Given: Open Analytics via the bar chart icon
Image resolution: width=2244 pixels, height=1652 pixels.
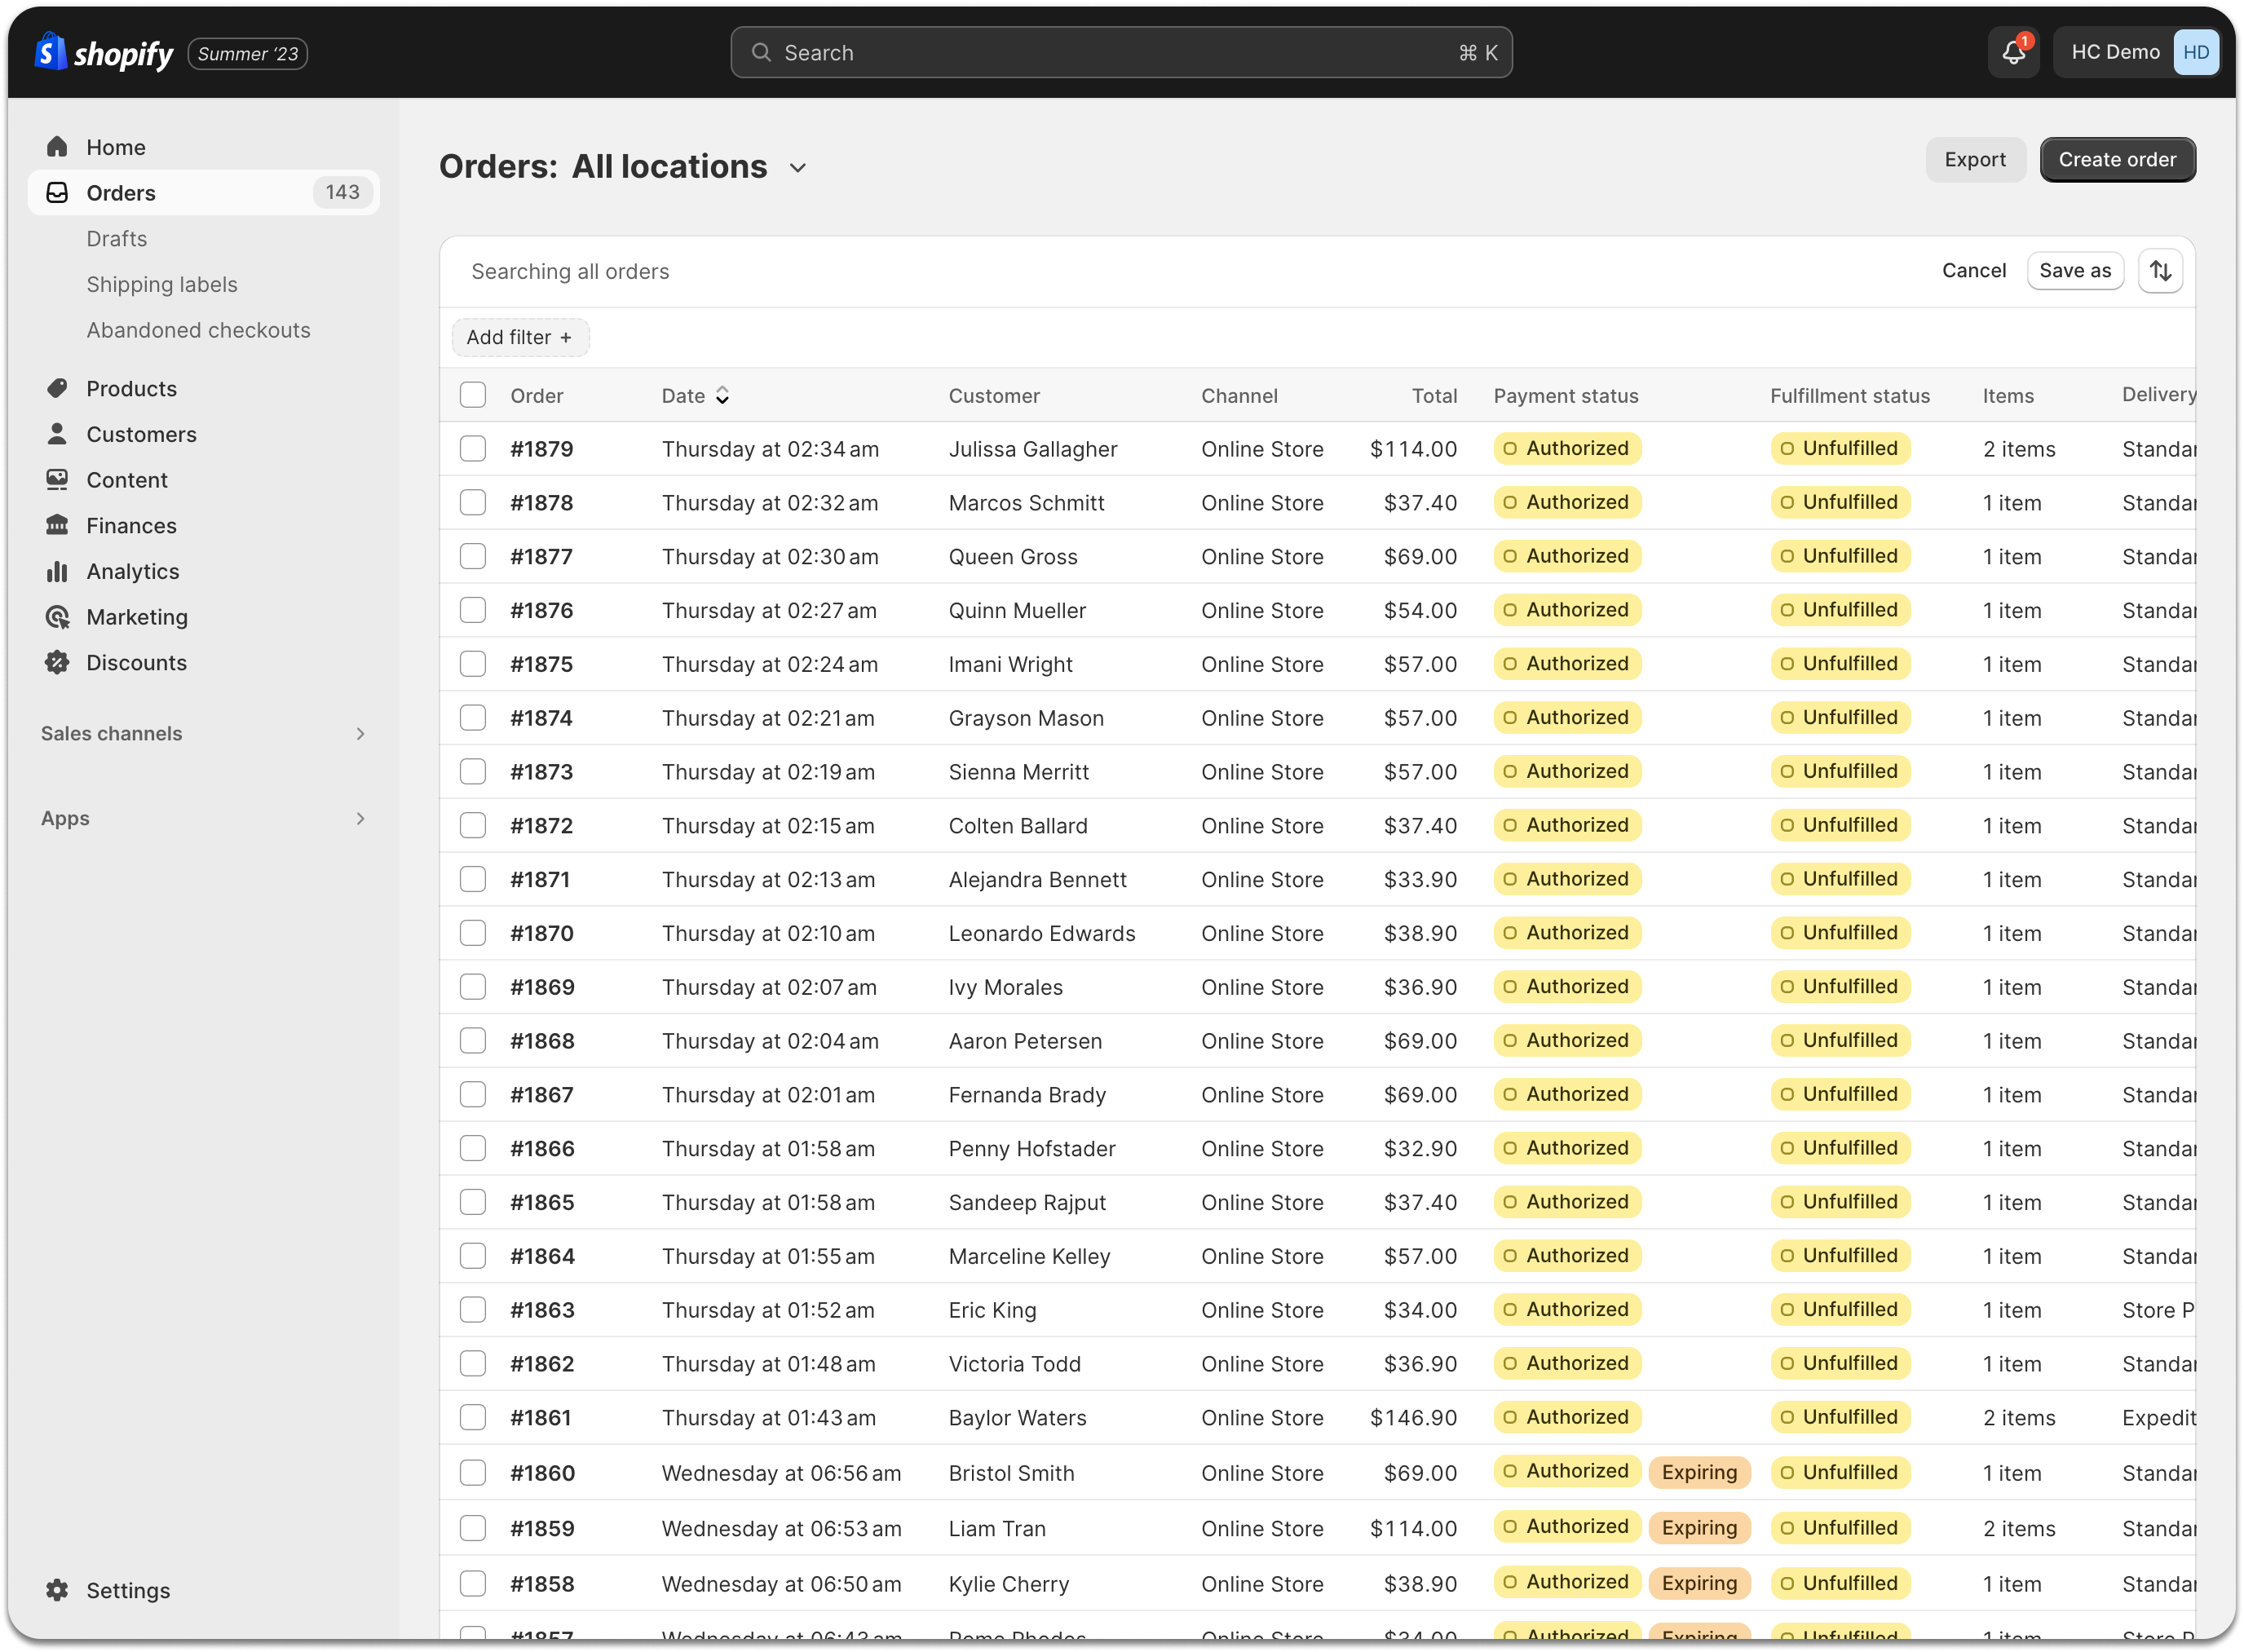Looking at the screenshot, I should pos(57,571).
